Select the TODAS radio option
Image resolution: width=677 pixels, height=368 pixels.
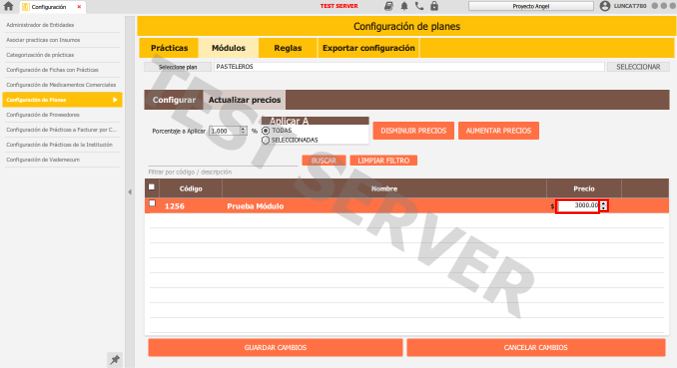click(266, 130)
